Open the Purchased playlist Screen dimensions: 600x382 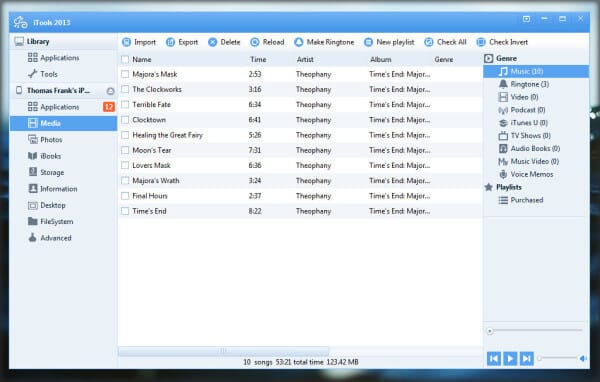pyautogui.click(x=521, y=200)
